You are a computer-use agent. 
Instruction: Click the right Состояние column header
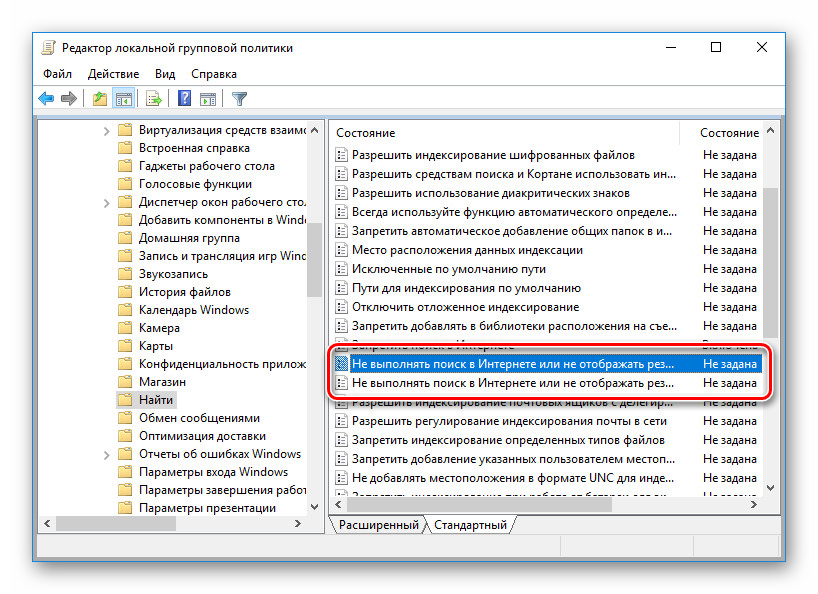pyautogui.click(x=728, y=133)
